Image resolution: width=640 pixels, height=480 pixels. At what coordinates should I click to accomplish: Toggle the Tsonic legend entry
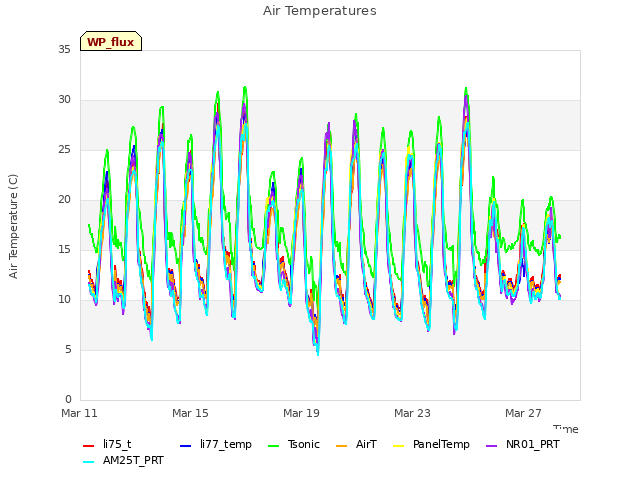[x=293, y=444]
